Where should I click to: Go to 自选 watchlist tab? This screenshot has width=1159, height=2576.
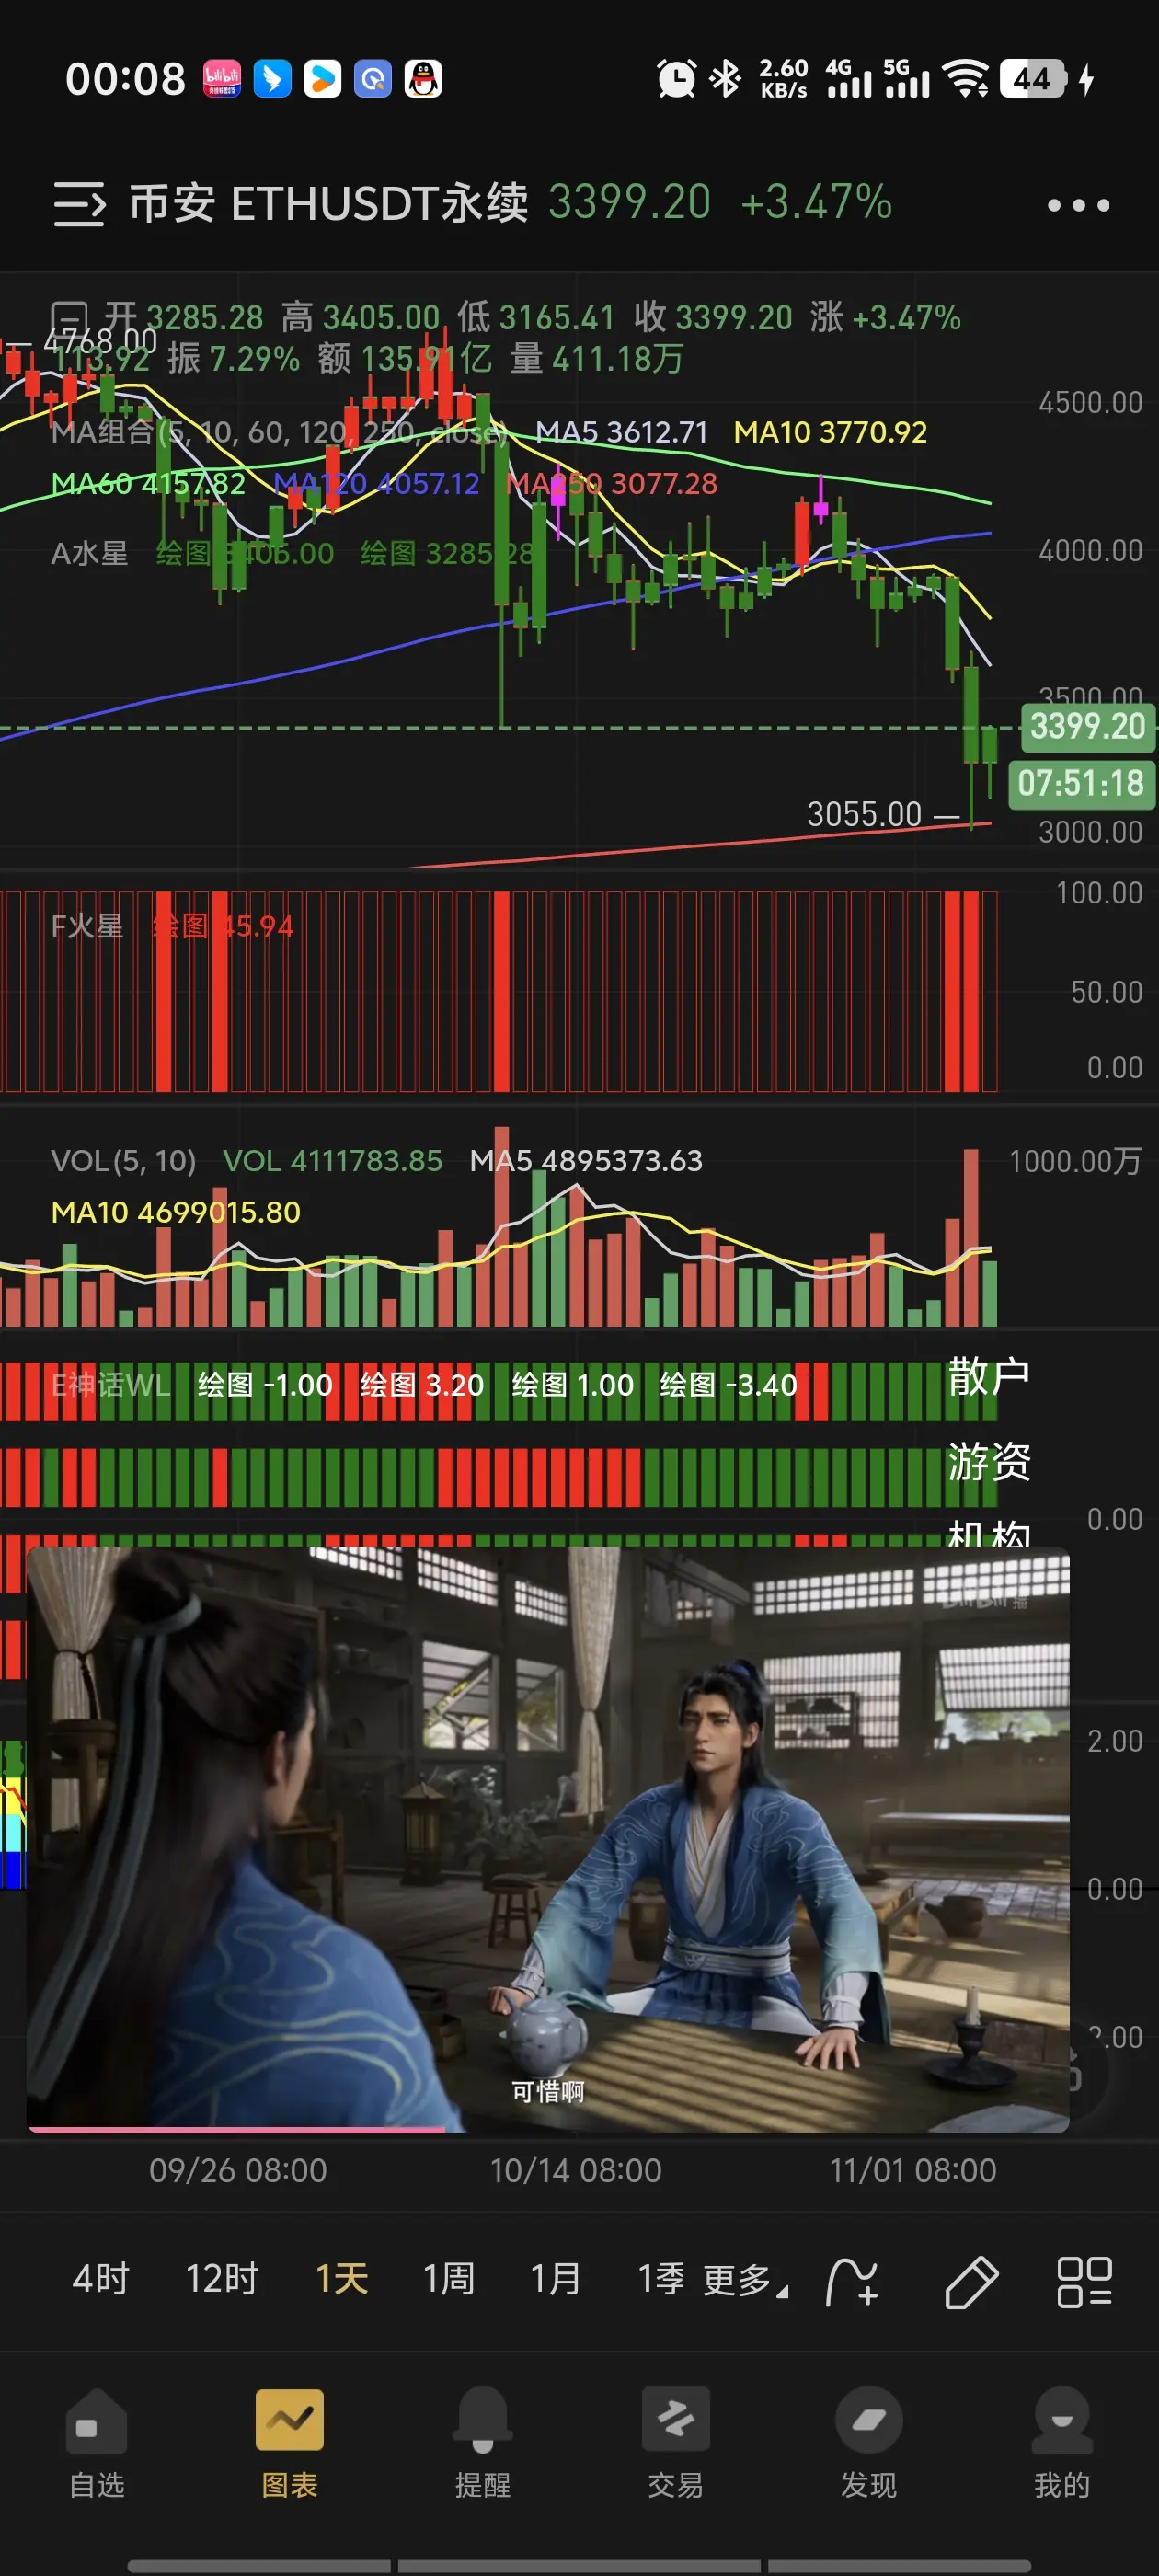[97, 2444]
